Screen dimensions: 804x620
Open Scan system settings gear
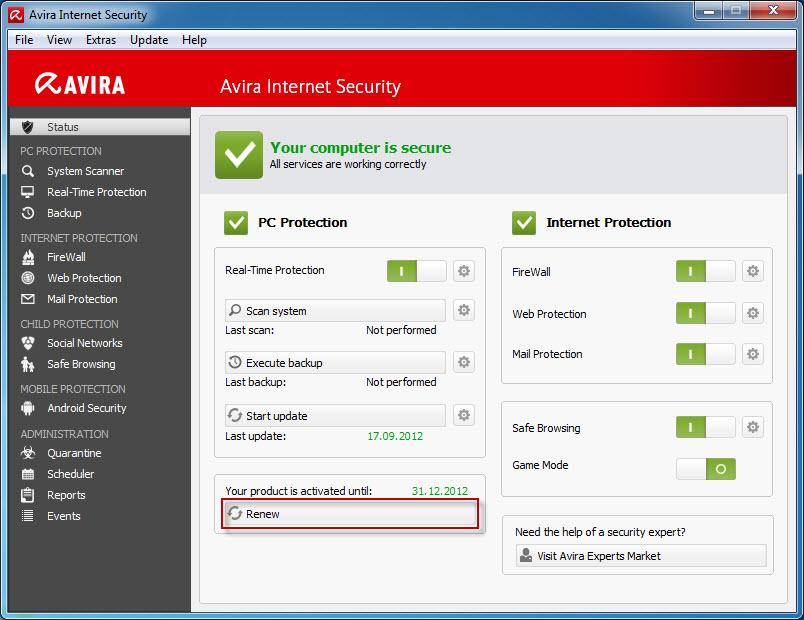[464, 310]
